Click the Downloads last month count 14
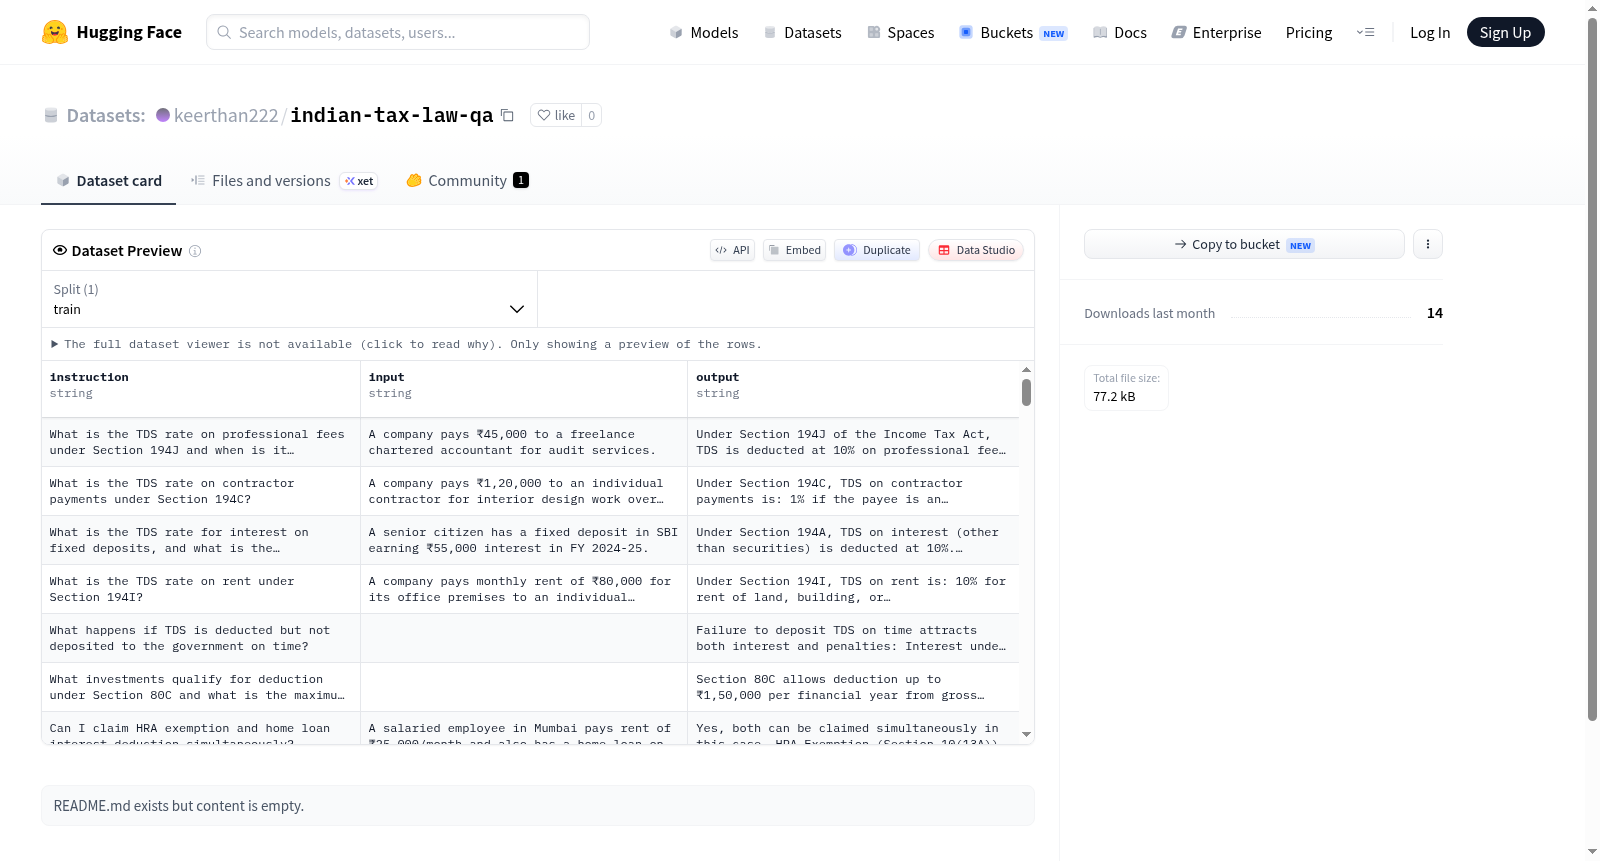The width and height of the screenshot is (1600, 861). click(1435, 313)
